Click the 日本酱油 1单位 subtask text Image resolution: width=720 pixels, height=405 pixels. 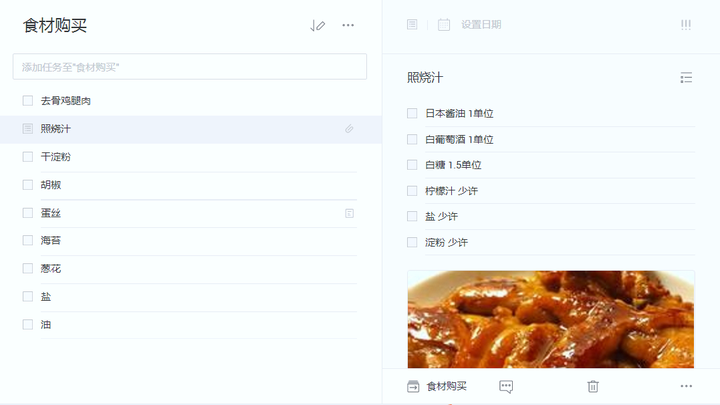tap(459, 113)
